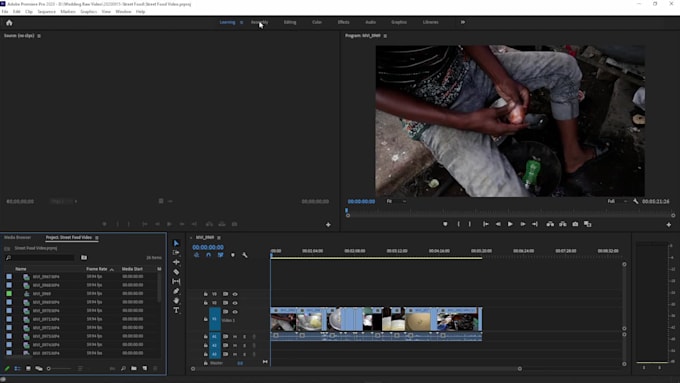Toggle V1 track eye visibility

click(x=235, y=312)
